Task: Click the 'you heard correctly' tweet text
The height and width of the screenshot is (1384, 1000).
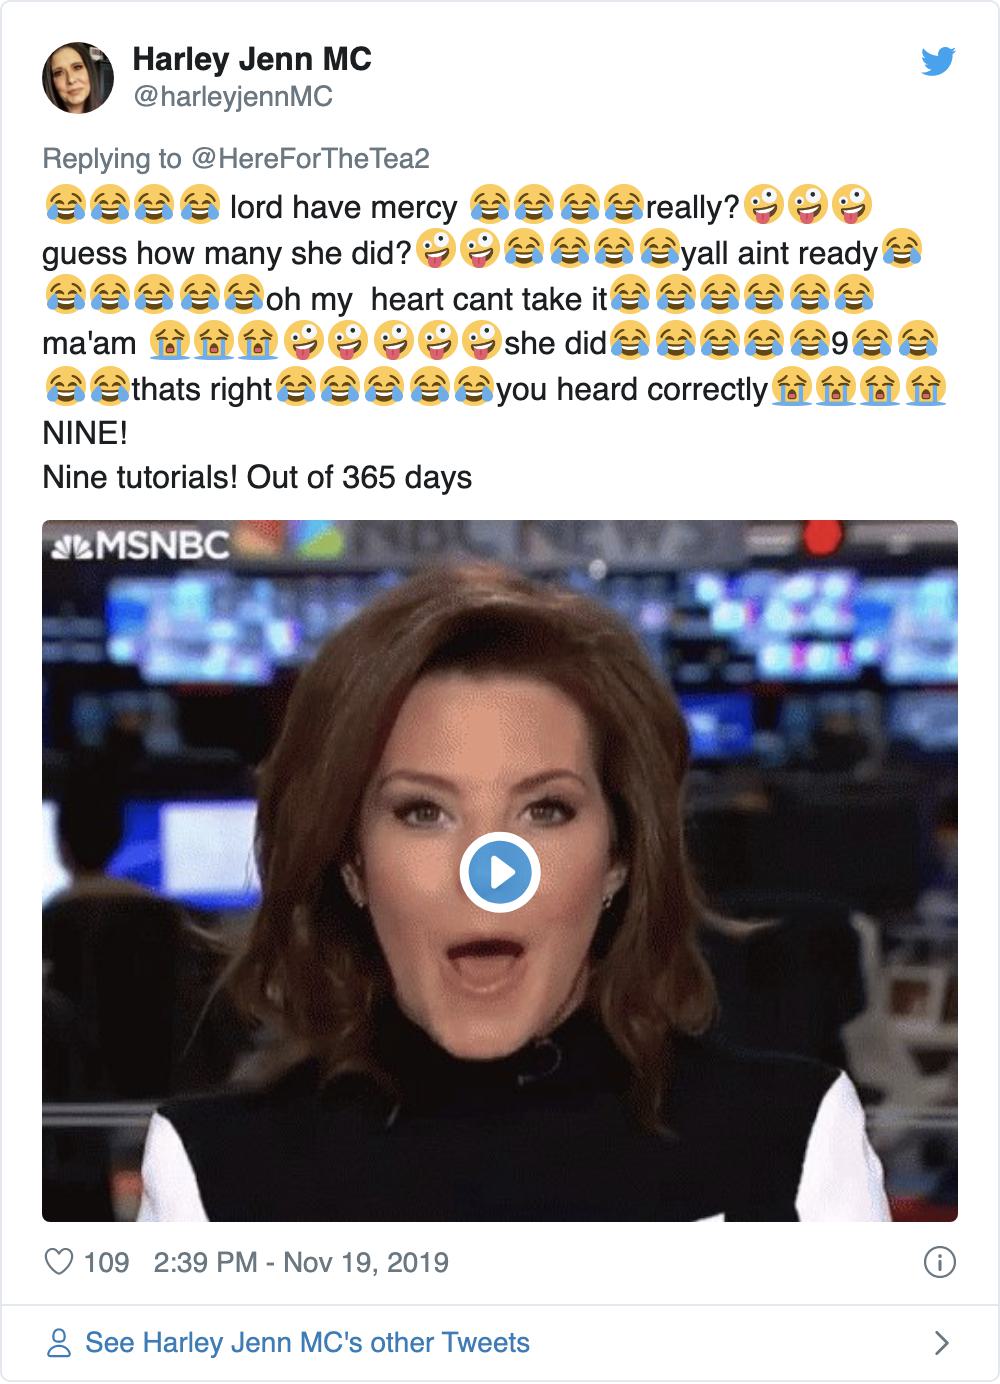Action: [x=632, y=388]
